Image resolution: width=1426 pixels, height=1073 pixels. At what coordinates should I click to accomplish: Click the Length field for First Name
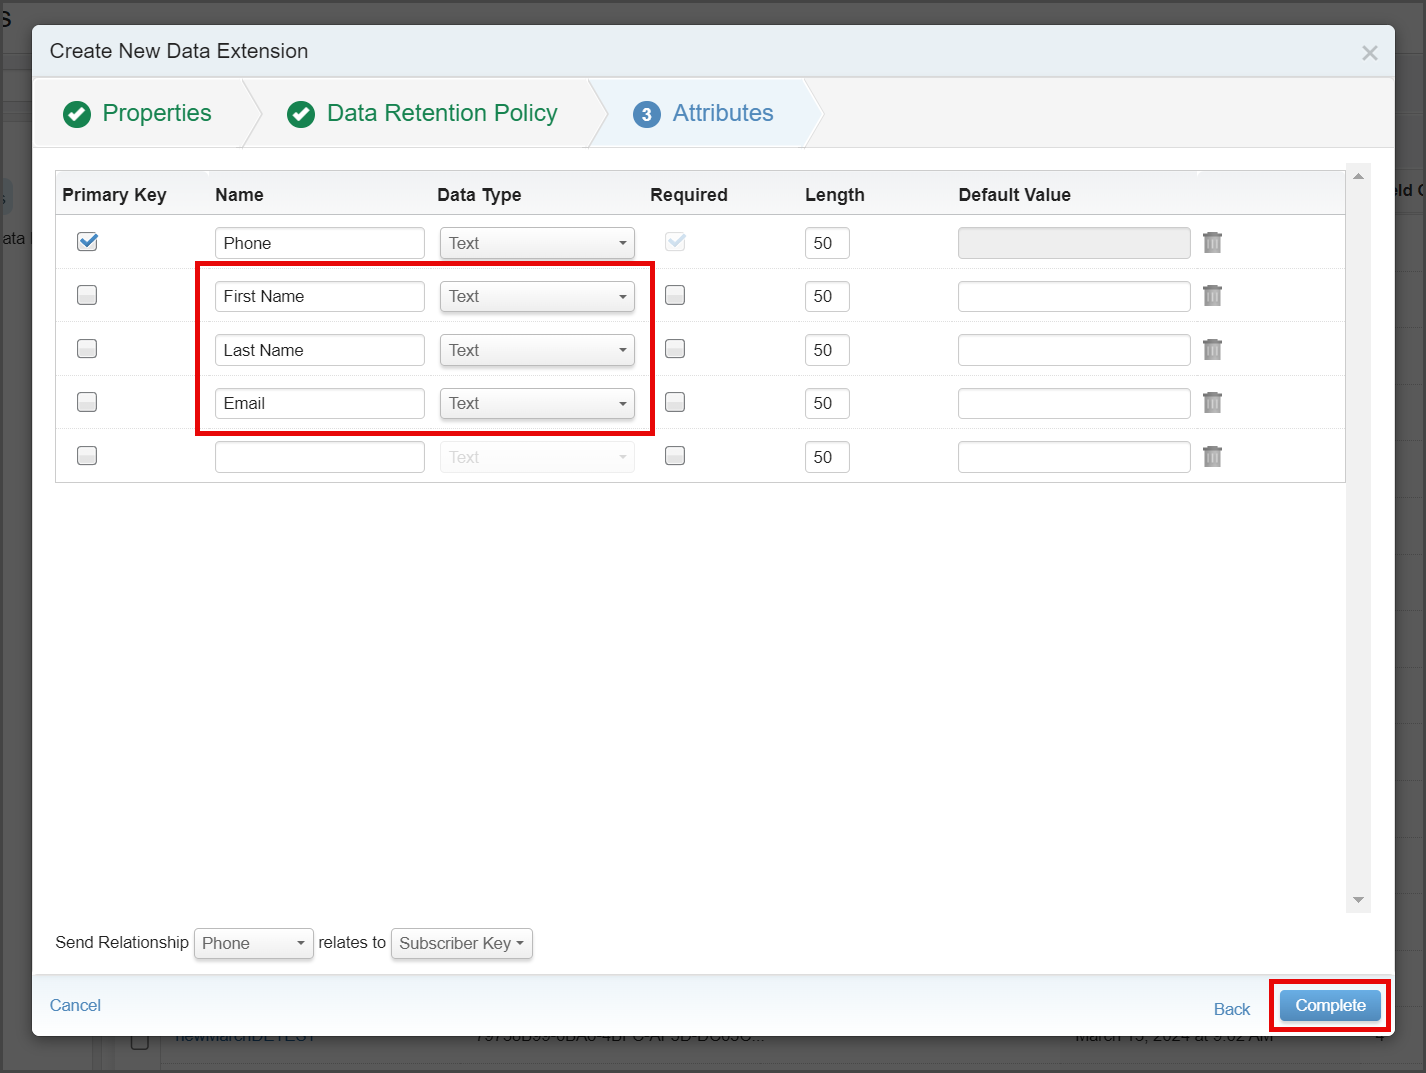click(827, 296)
